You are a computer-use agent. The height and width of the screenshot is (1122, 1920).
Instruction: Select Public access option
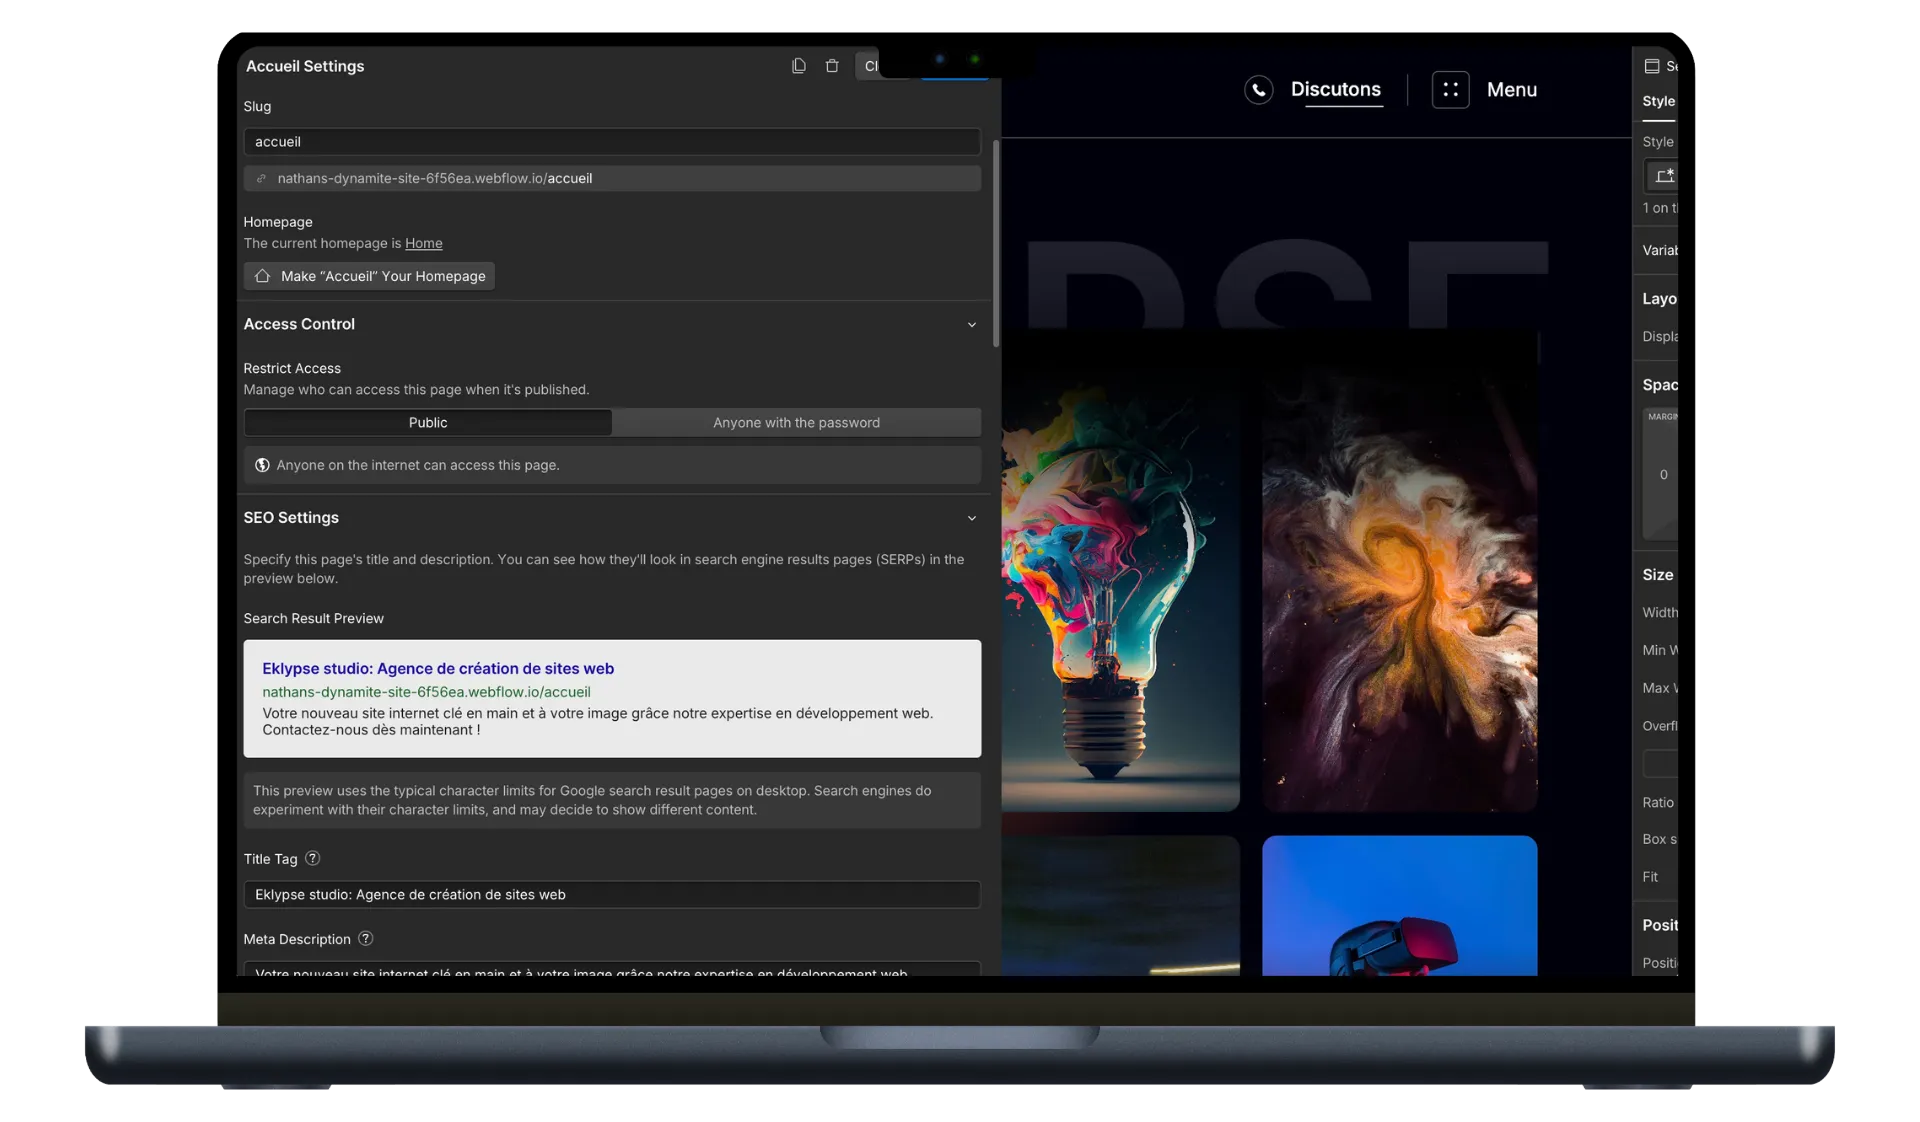click(x=428, y=423)
